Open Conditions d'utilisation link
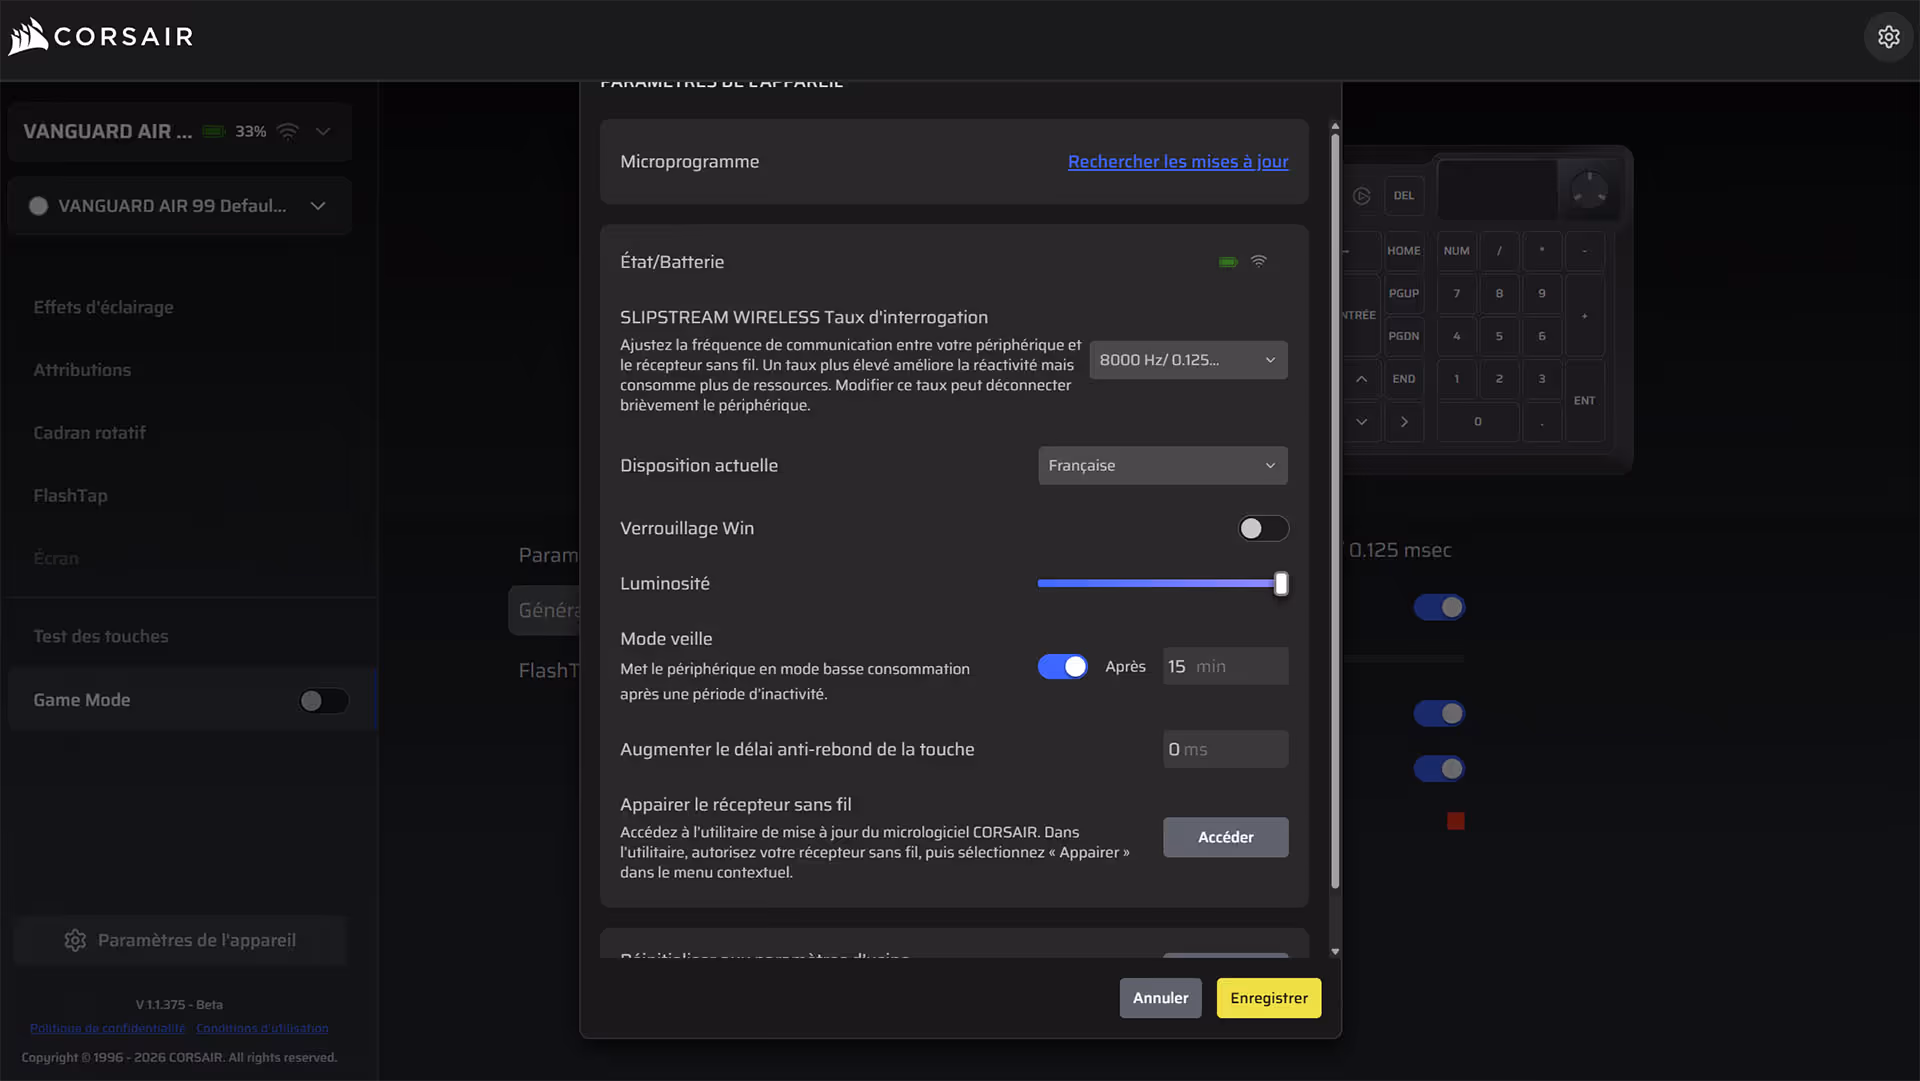 [x=262, y=1028]
